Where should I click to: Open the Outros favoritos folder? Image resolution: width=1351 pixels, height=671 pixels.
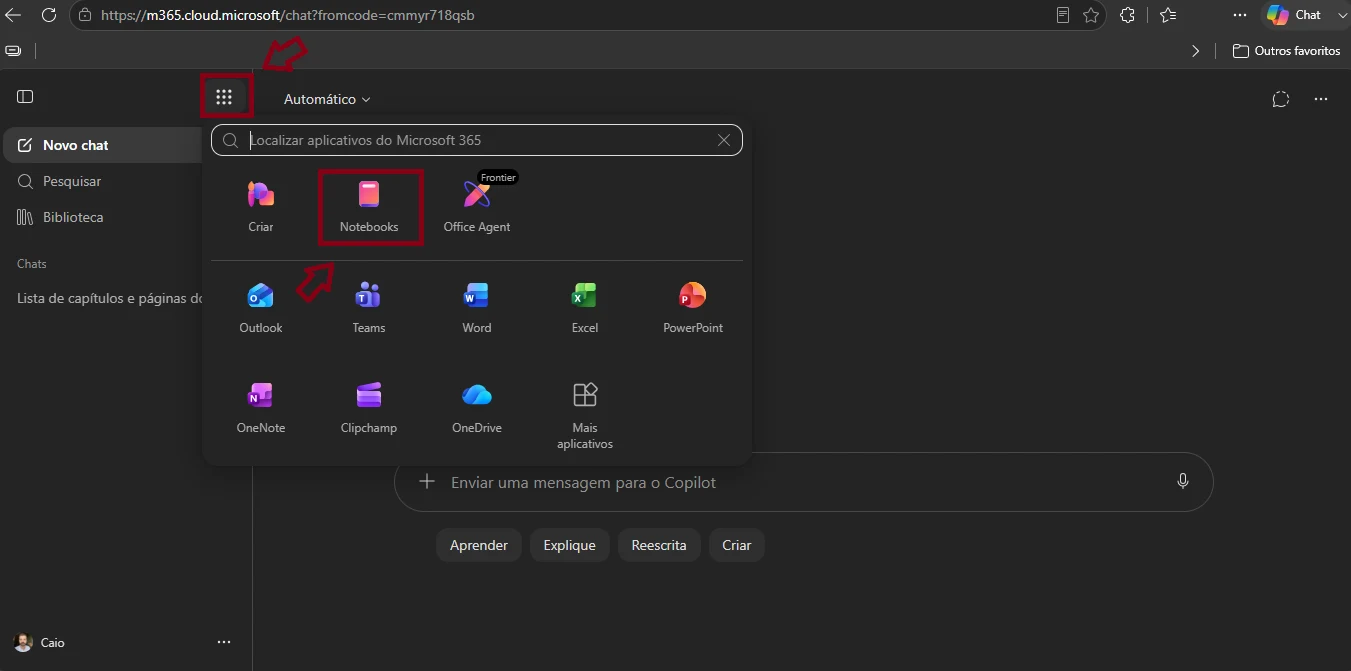point(1286,51)
